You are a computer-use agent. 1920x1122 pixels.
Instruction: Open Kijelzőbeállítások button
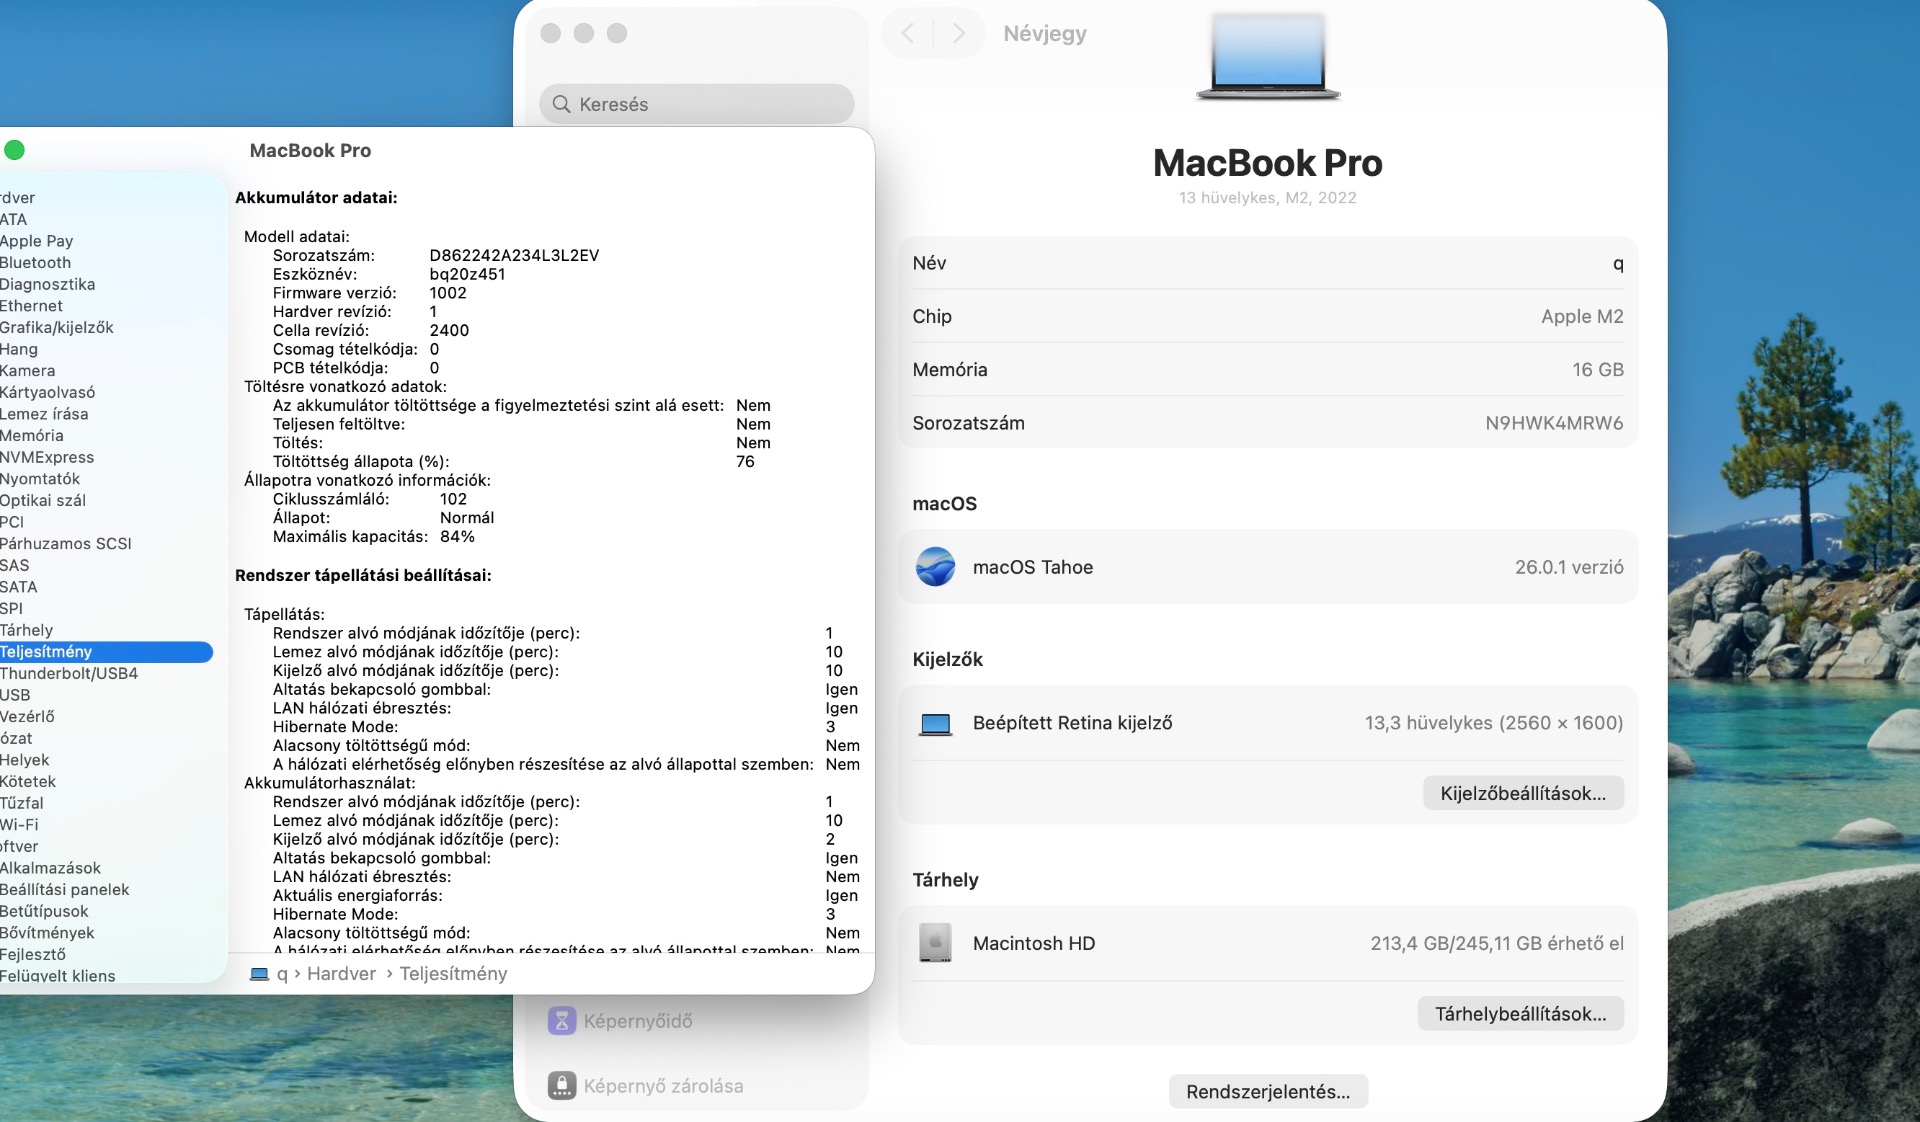[x=1522, y=793]
